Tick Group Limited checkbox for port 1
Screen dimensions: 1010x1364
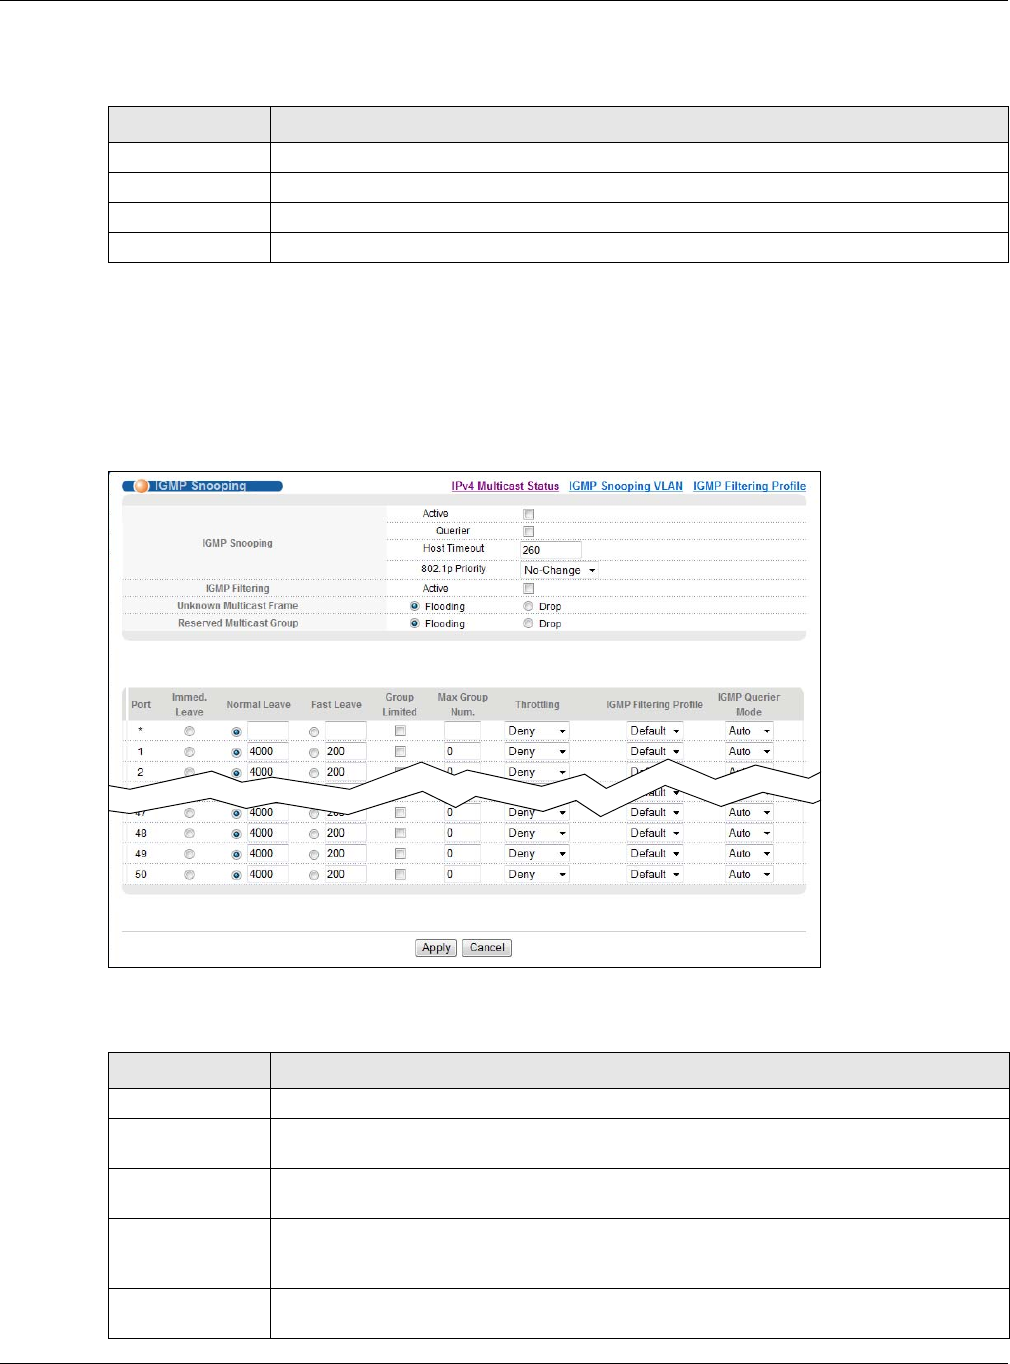pos(400,751)
